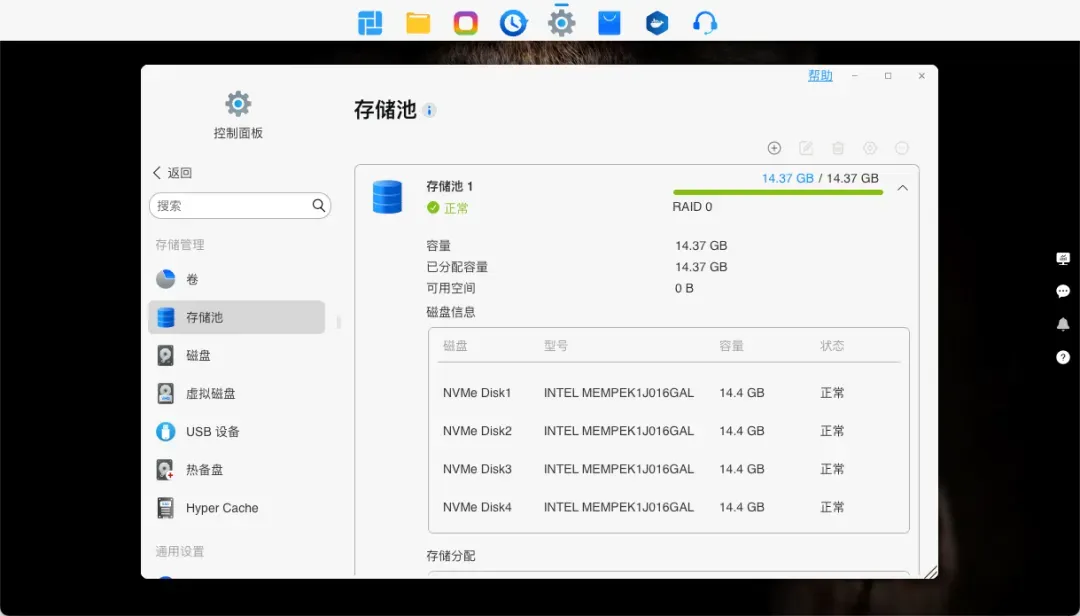Open the chat message icon on the right edge
1080x616 pixels.
point(1063,291)
